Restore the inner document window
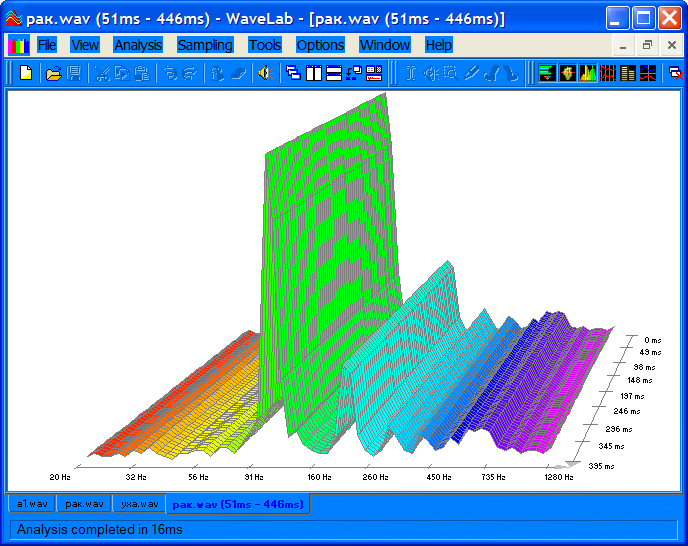The height and width of the screenshot is (546, 688). pyautogui.click(x=647, y=45)
